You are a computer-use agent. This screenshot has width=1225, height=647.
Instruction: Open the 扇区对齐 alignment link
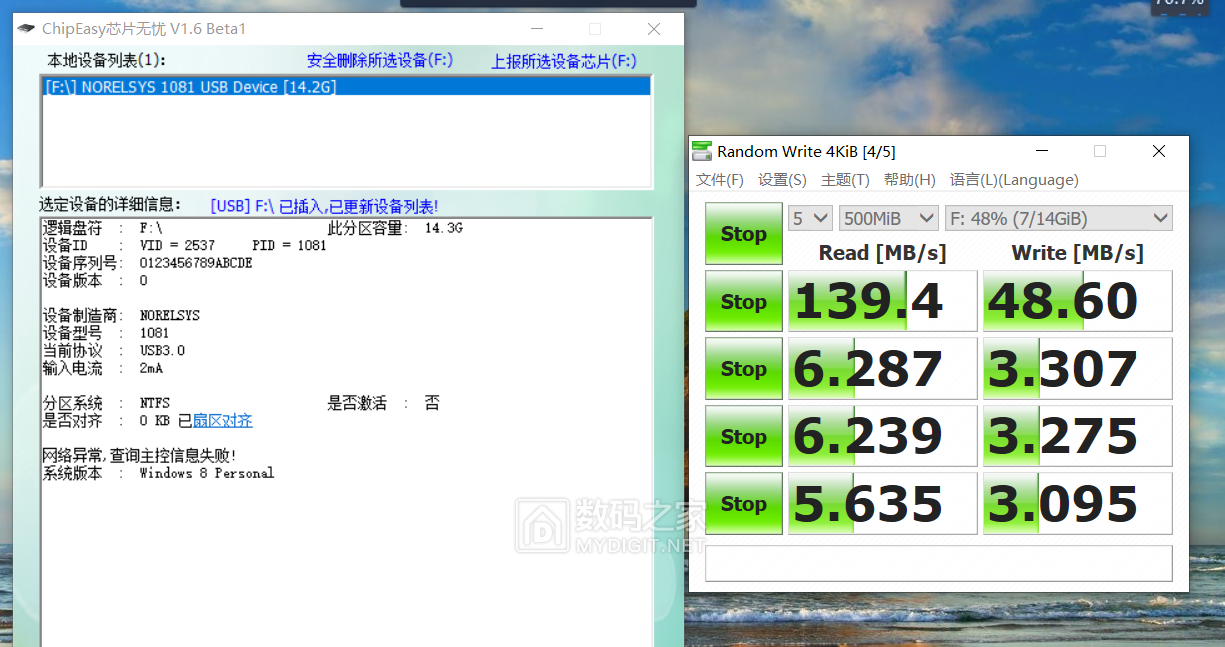(x=222, y=419)
